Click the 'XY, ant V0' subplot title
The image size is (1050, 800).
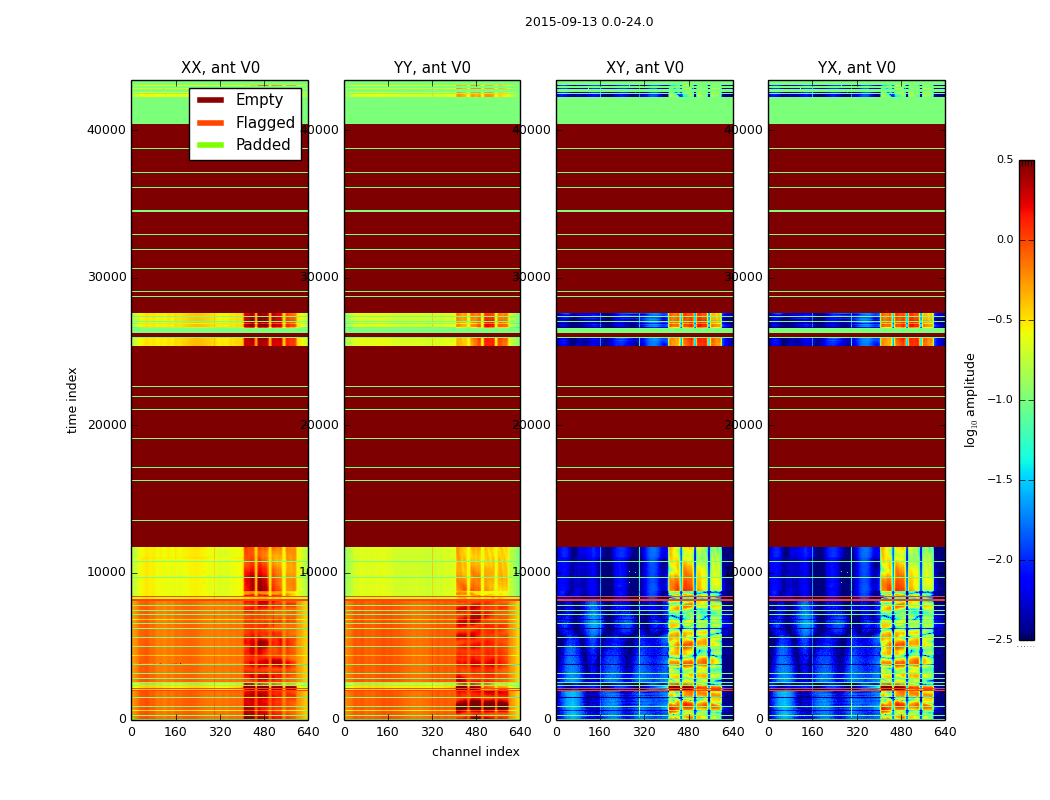tap(645, 68)
